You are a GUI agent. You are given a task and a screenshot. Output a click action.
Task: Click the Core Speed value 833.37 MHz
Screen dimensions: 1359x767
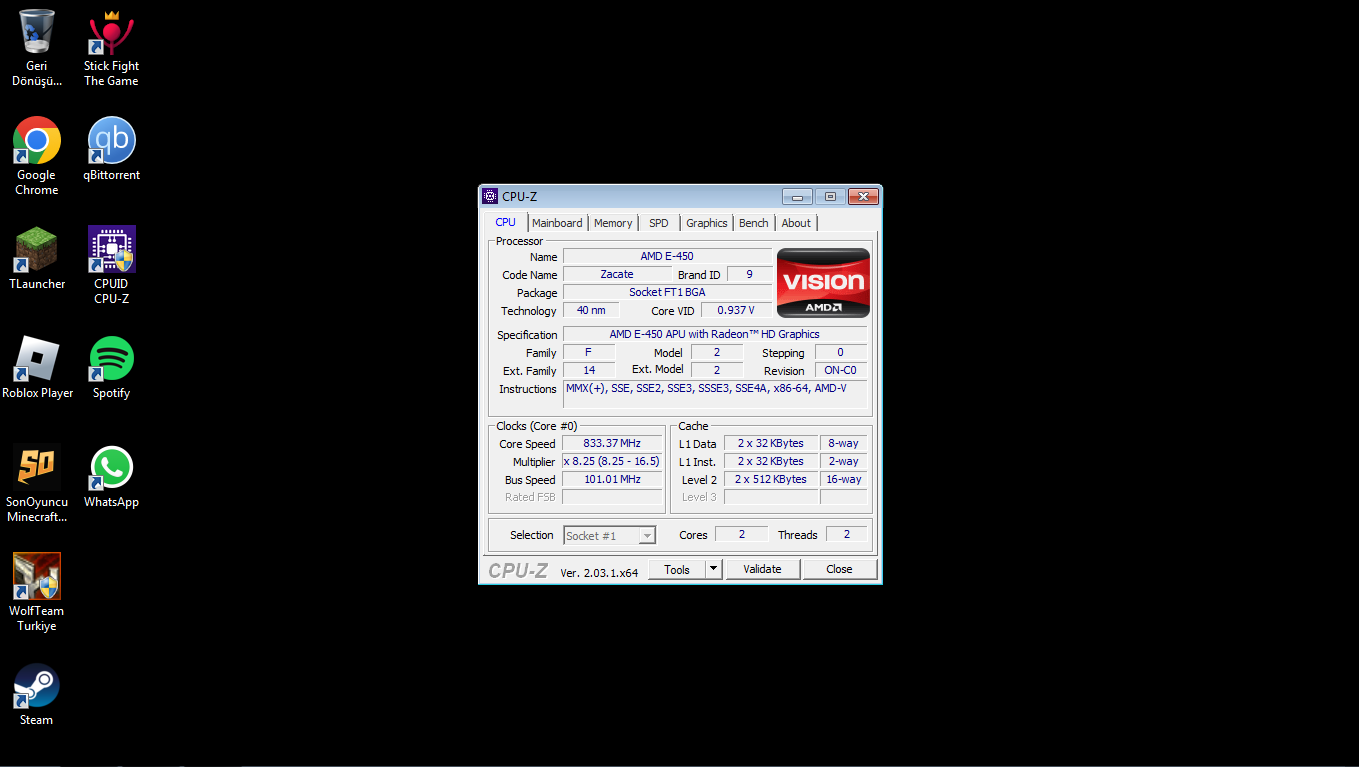point(612,443)
